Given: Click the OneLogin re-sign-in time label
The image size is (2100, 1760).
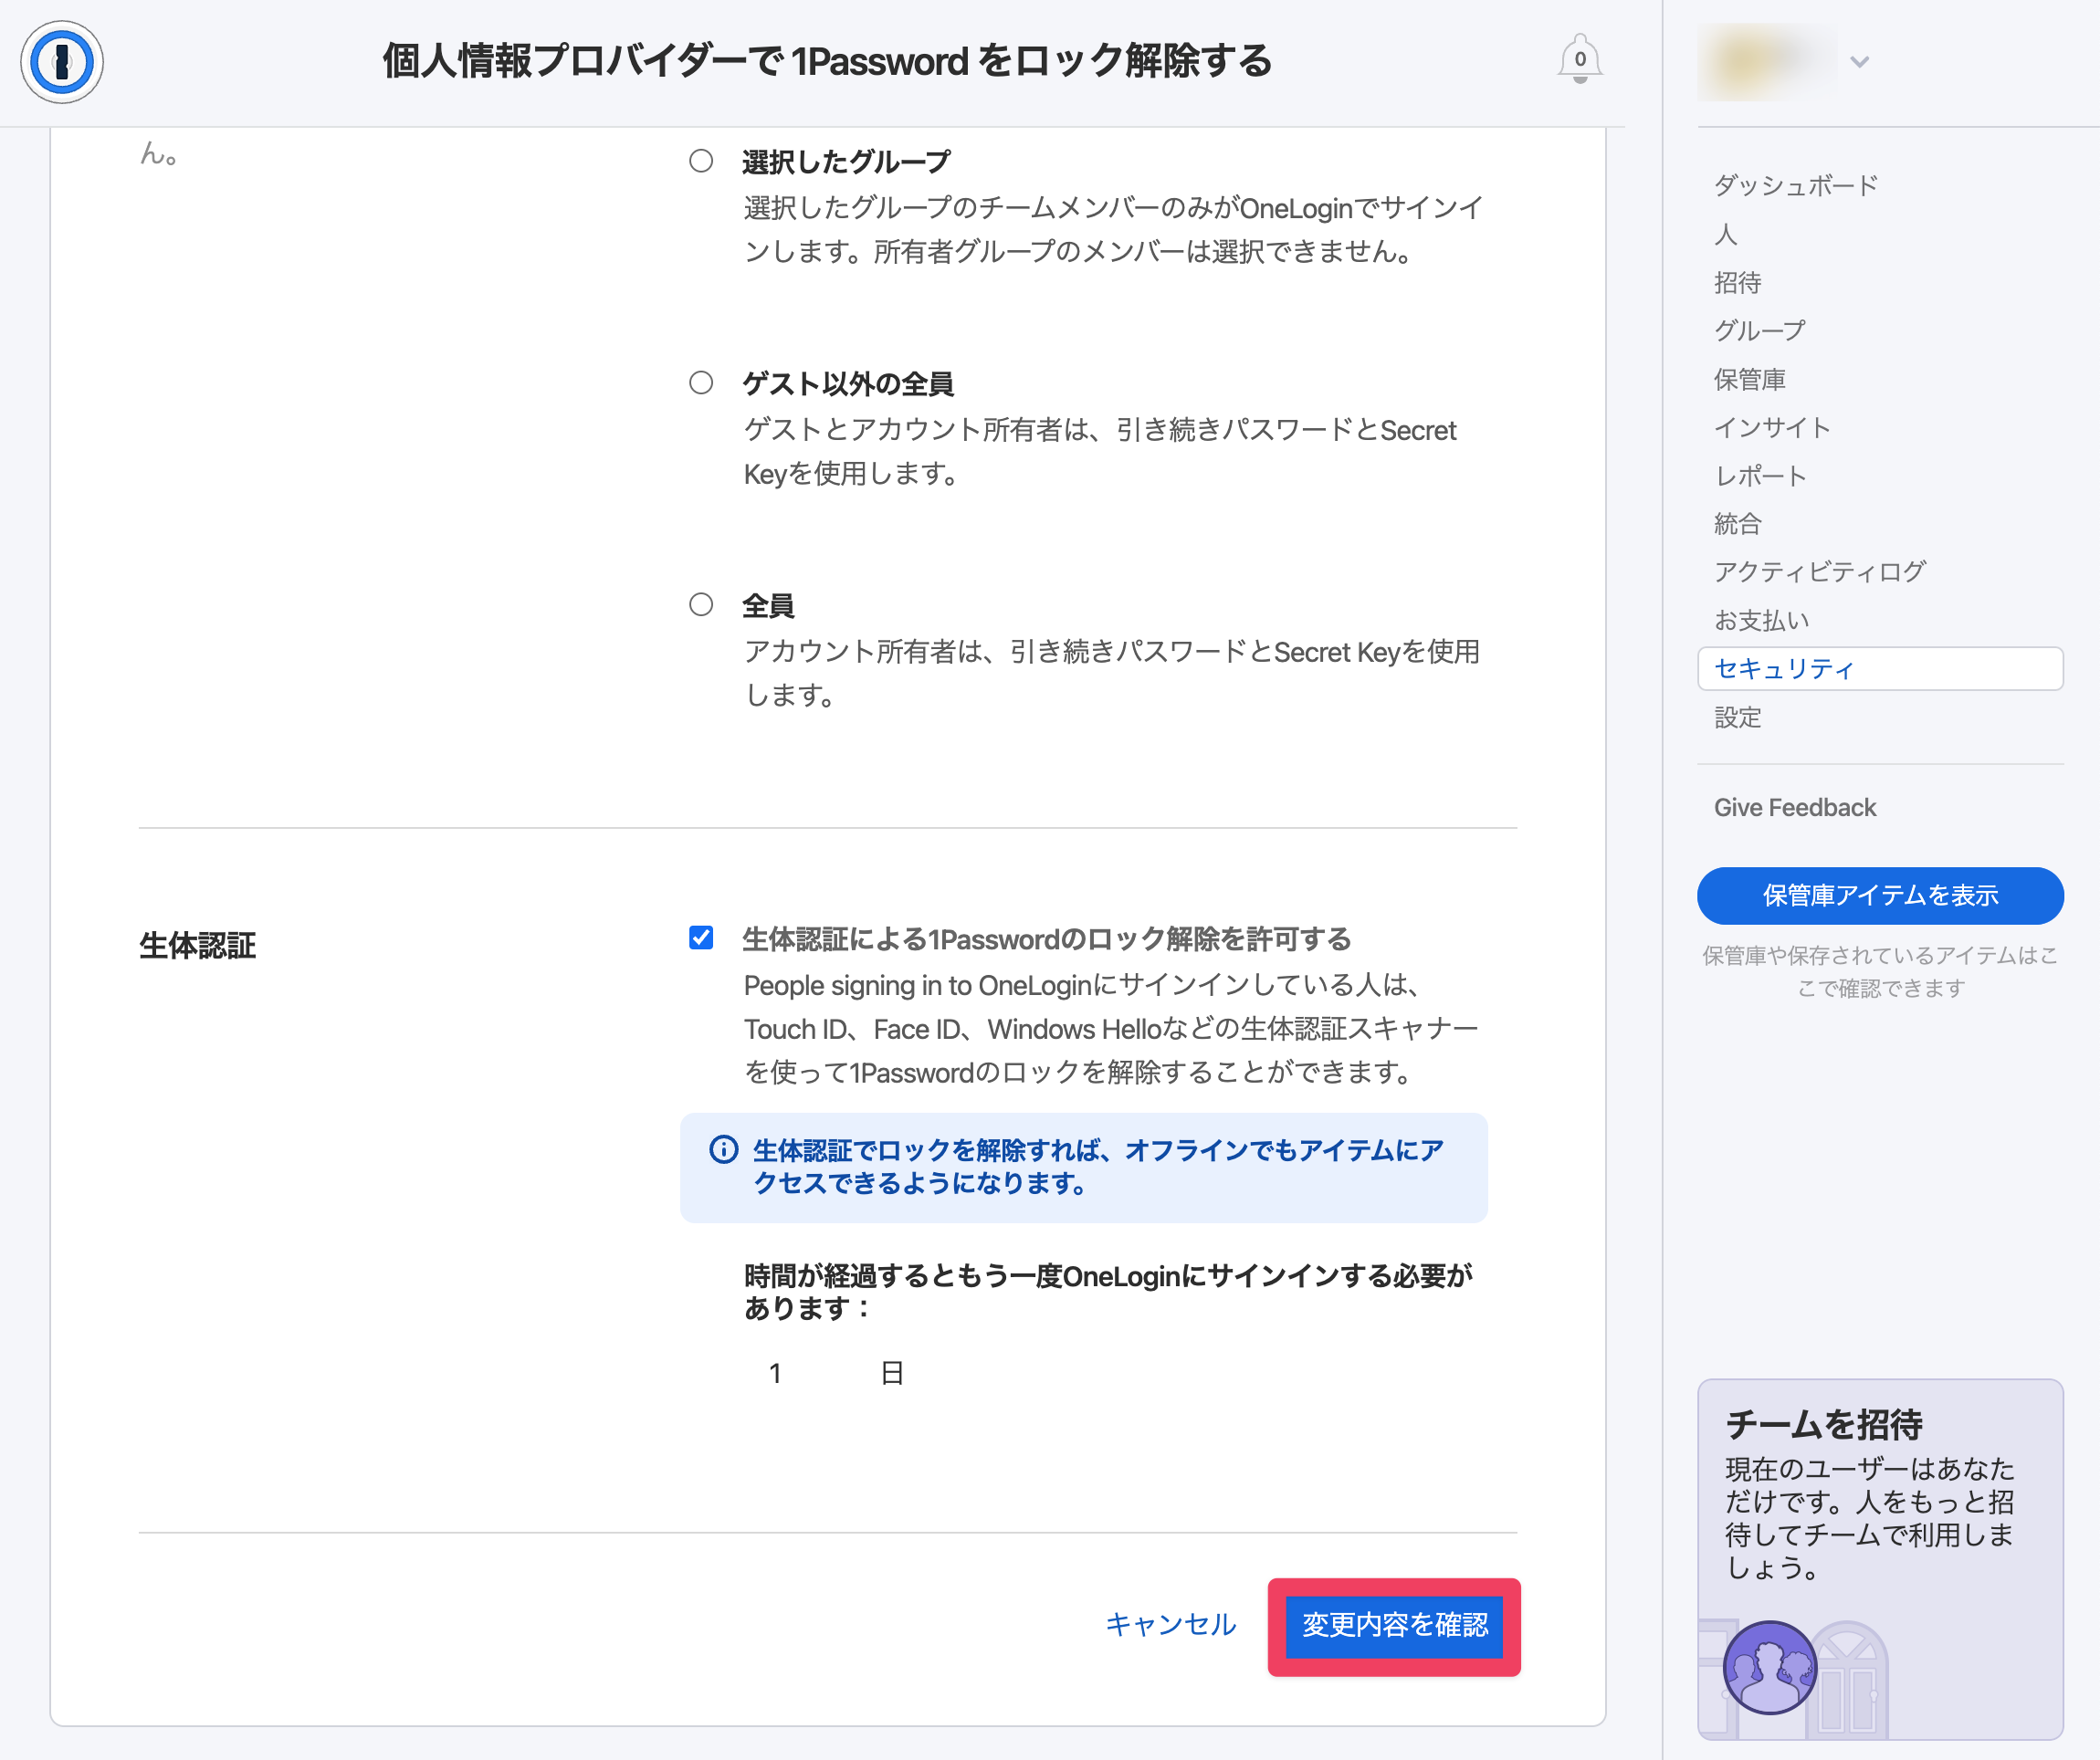Looking at the screenshot, I should 1108,1292.
